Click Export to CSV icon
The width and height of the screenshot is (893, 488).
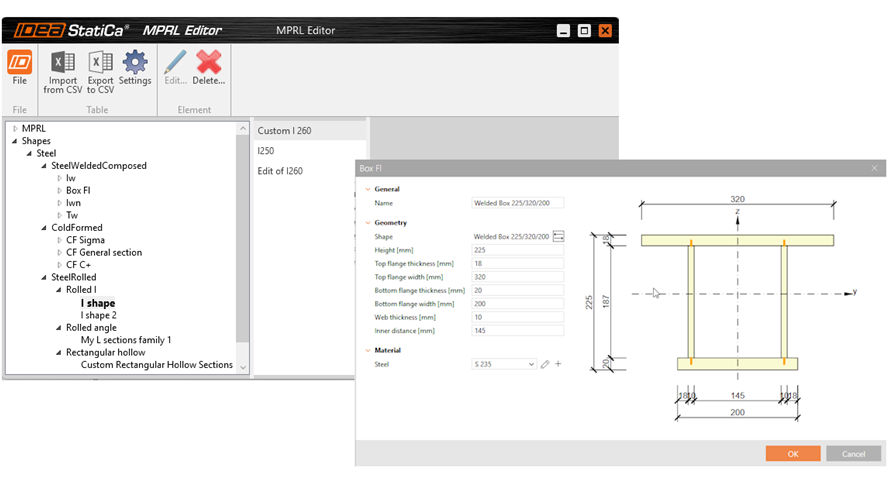pos(99,64)
